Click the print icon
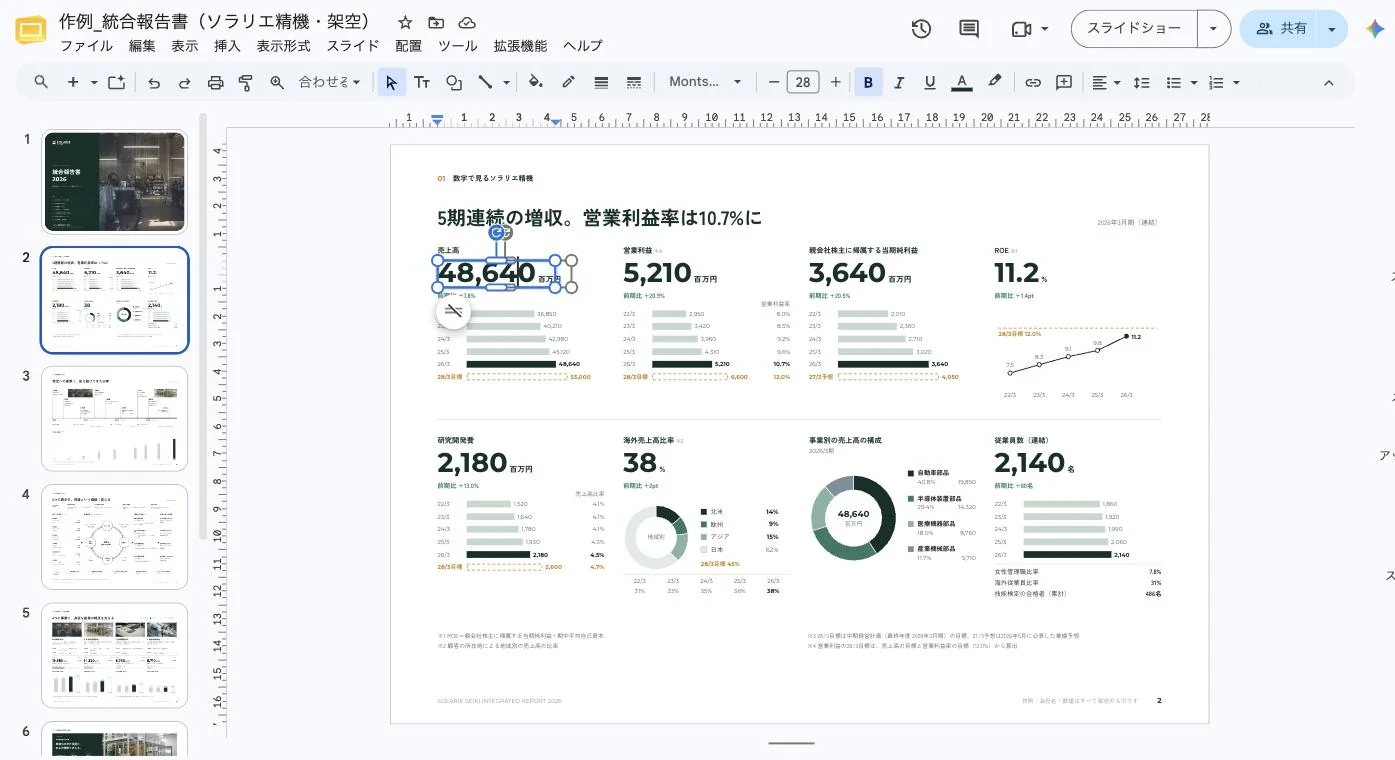Image resolution: width=1395 pixels, height=760 pixels. tap(215, 82)
